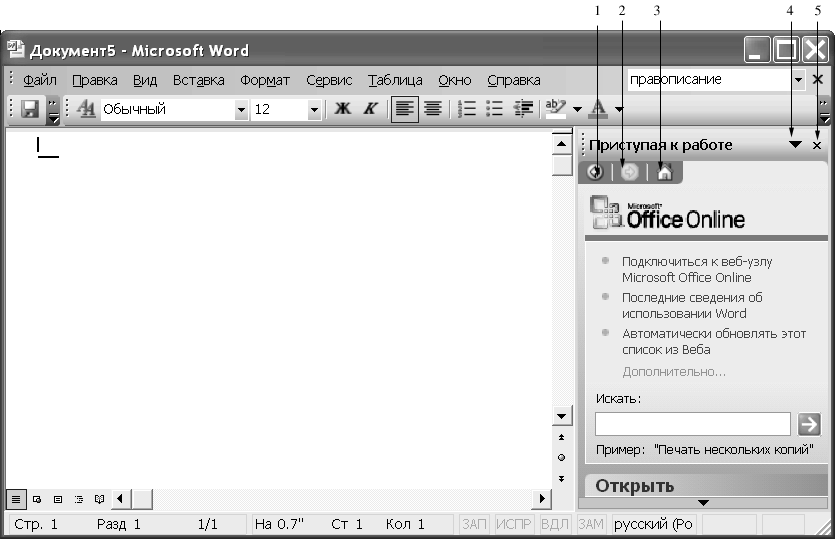Open Select Browse Object circle button
This screenshot has height=539, width=835.
(x=561, y=458)
